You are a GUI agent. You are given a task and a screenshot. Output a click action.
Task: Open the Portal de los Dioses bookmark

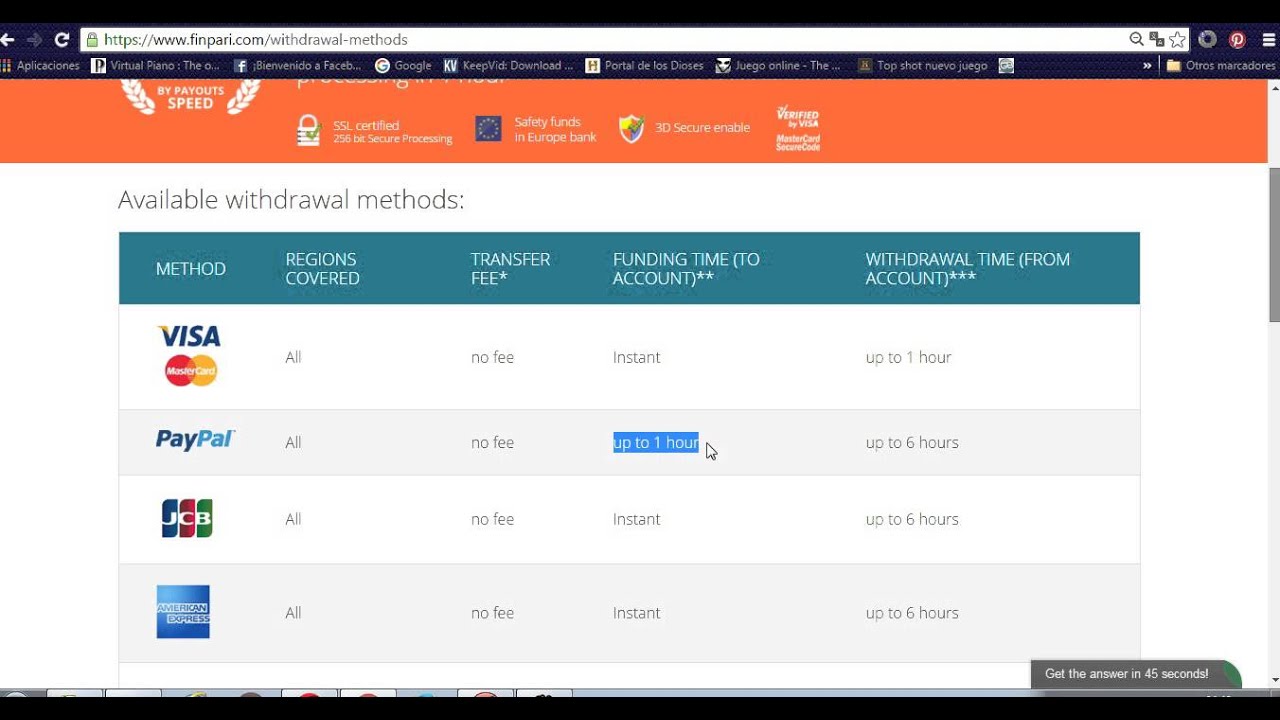645,66
